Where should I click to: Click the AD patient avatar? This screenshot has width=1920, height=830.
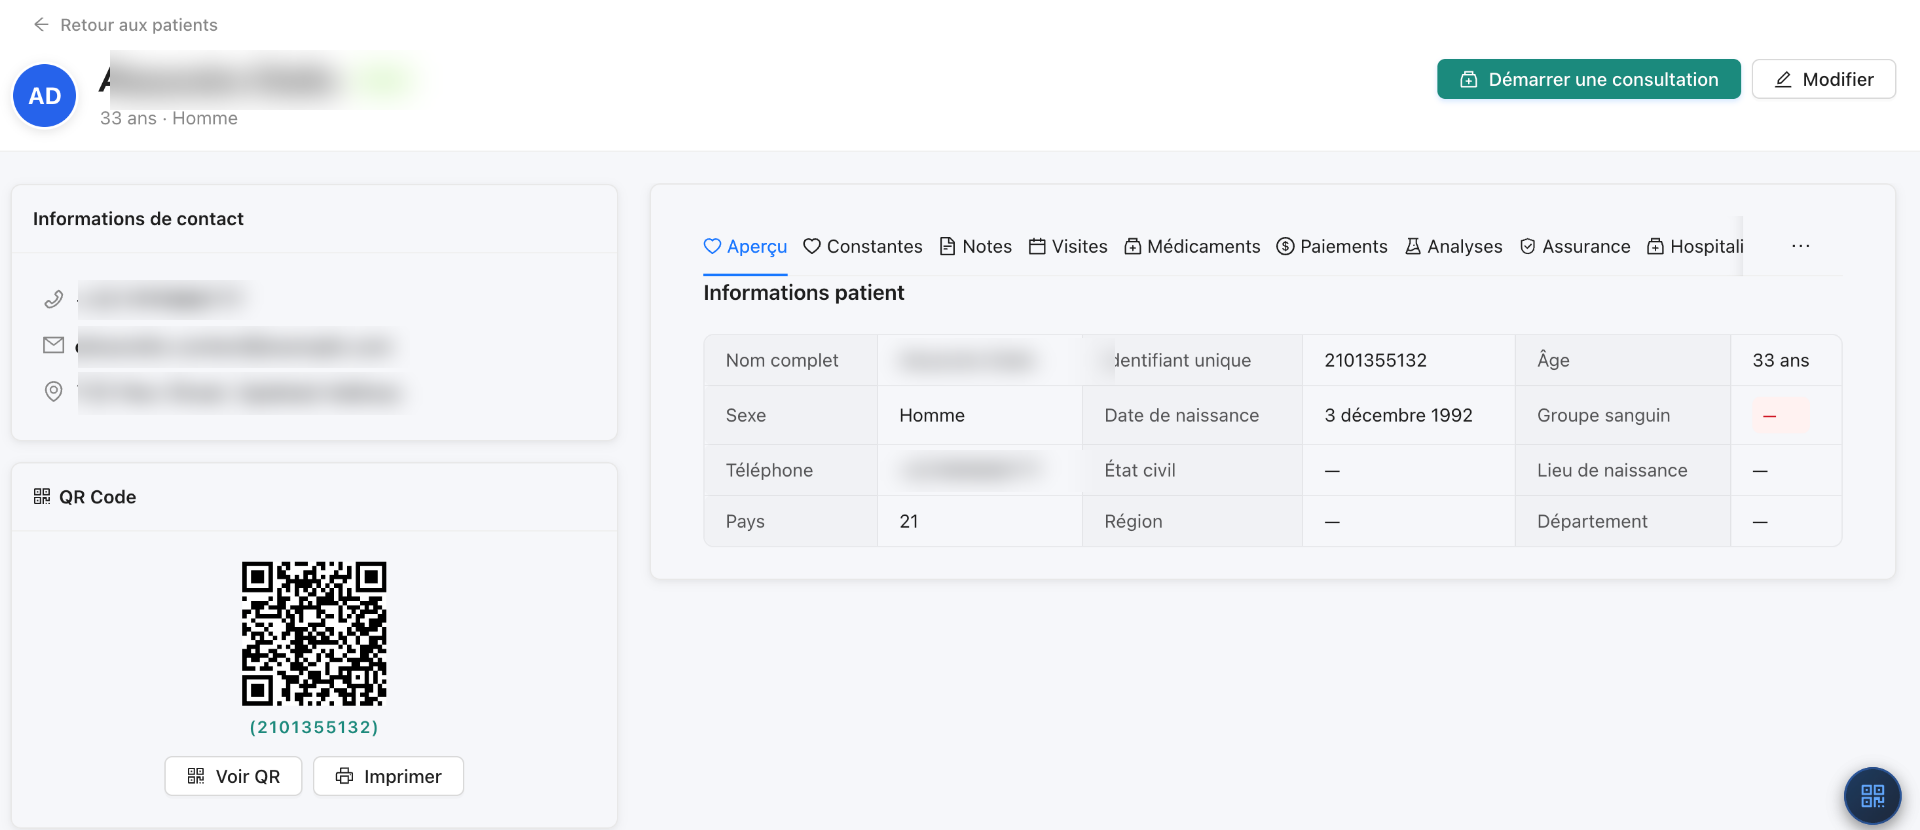point(45,96)
